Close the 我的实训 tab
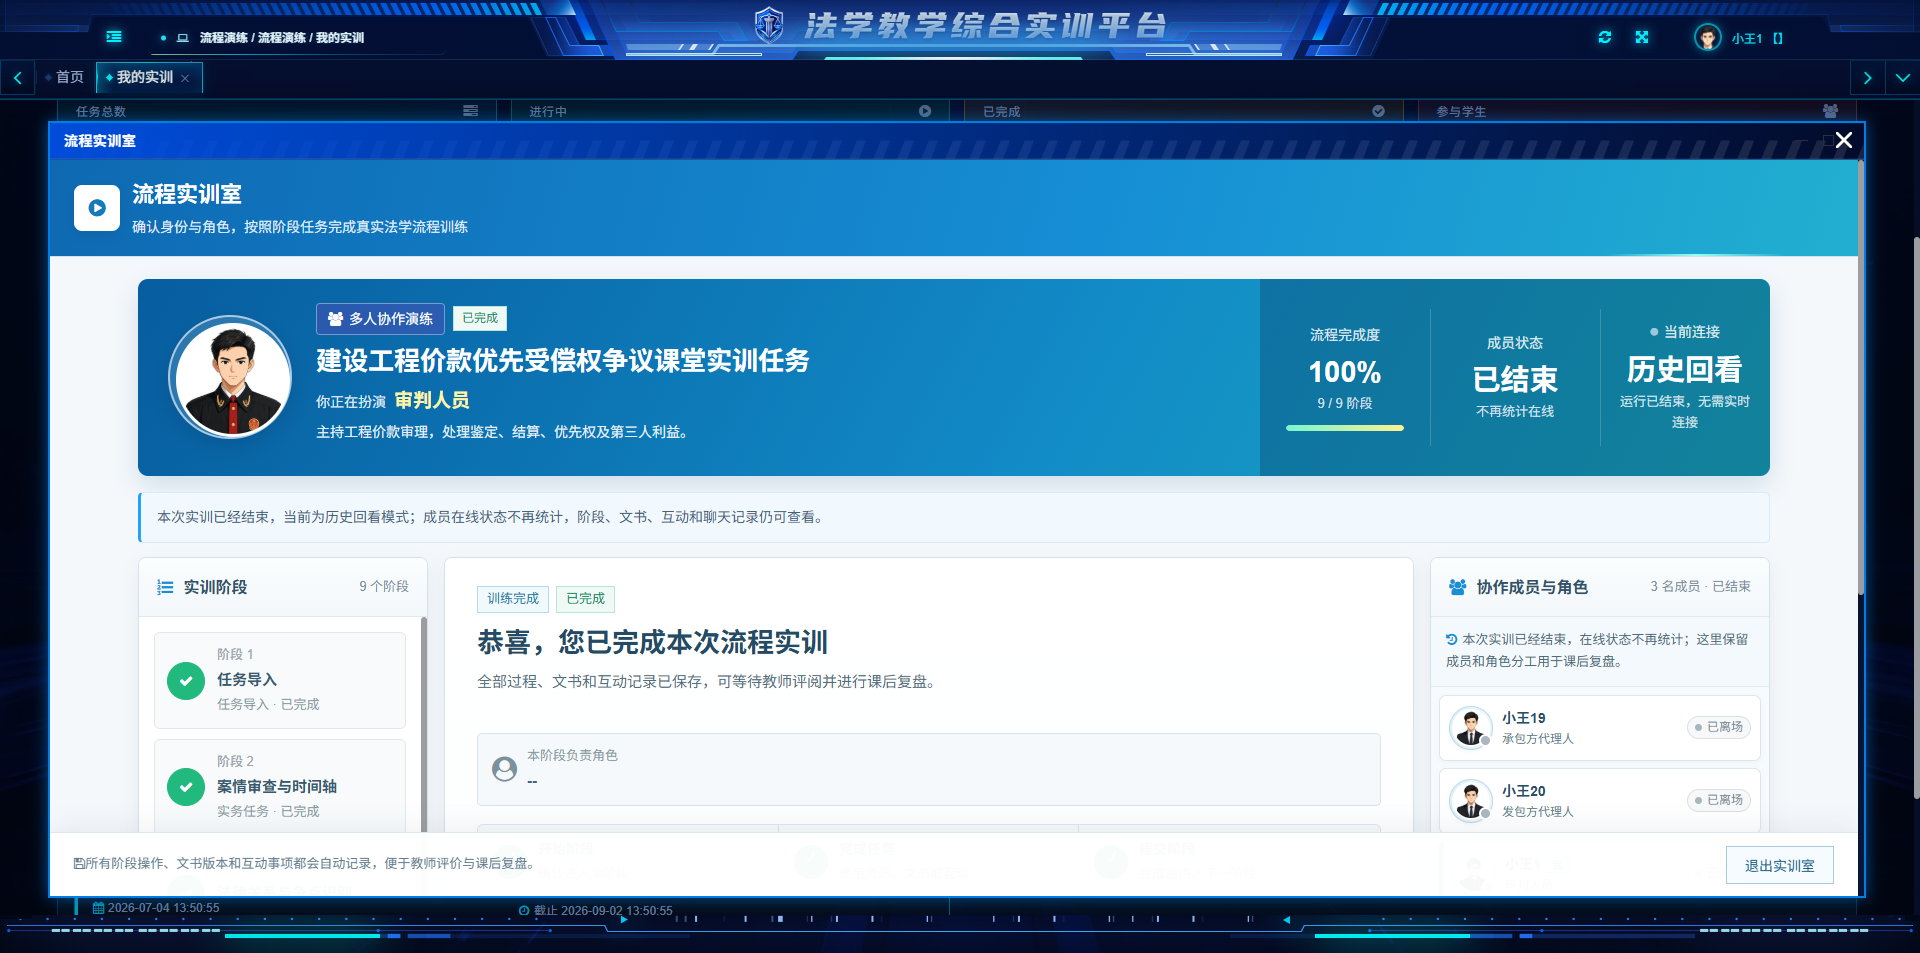This screenshot has width=1920, height=953. pos(185,78)
